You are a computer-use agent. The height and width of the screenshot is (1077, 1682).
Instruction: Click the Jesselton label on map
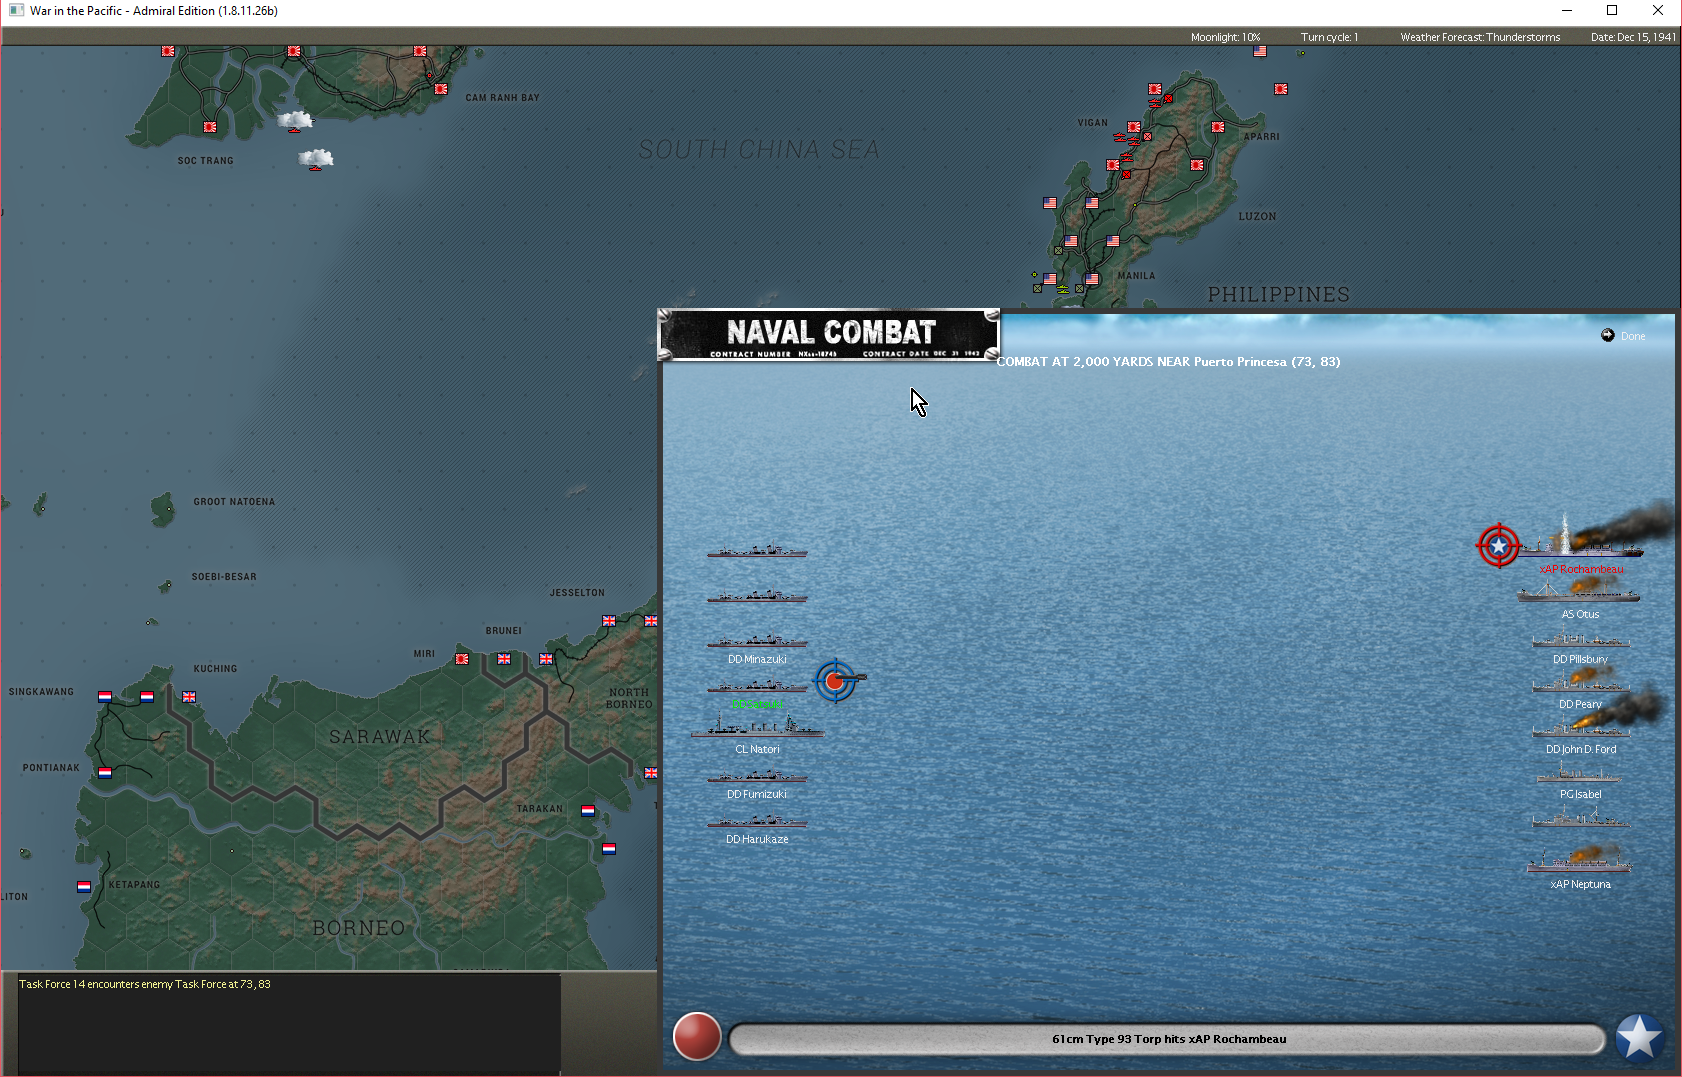(x=577, y=593)
